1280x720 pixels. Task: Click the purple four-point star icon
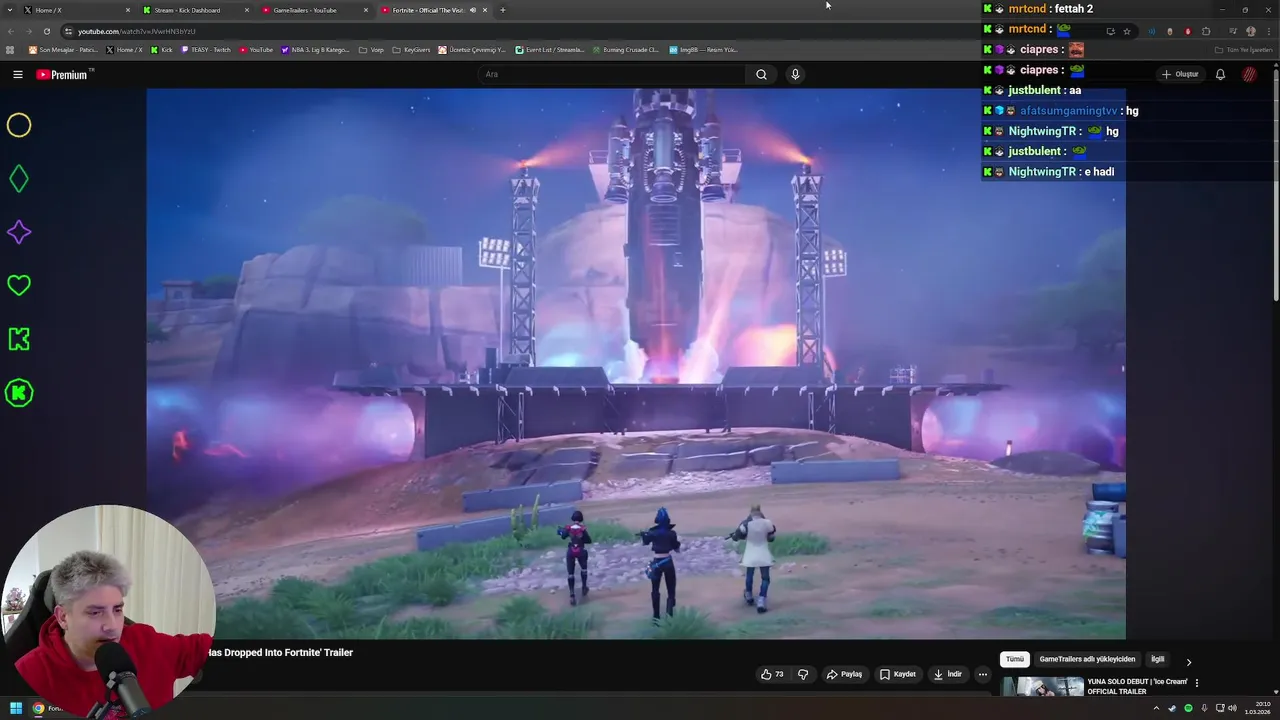click(19, 232)
